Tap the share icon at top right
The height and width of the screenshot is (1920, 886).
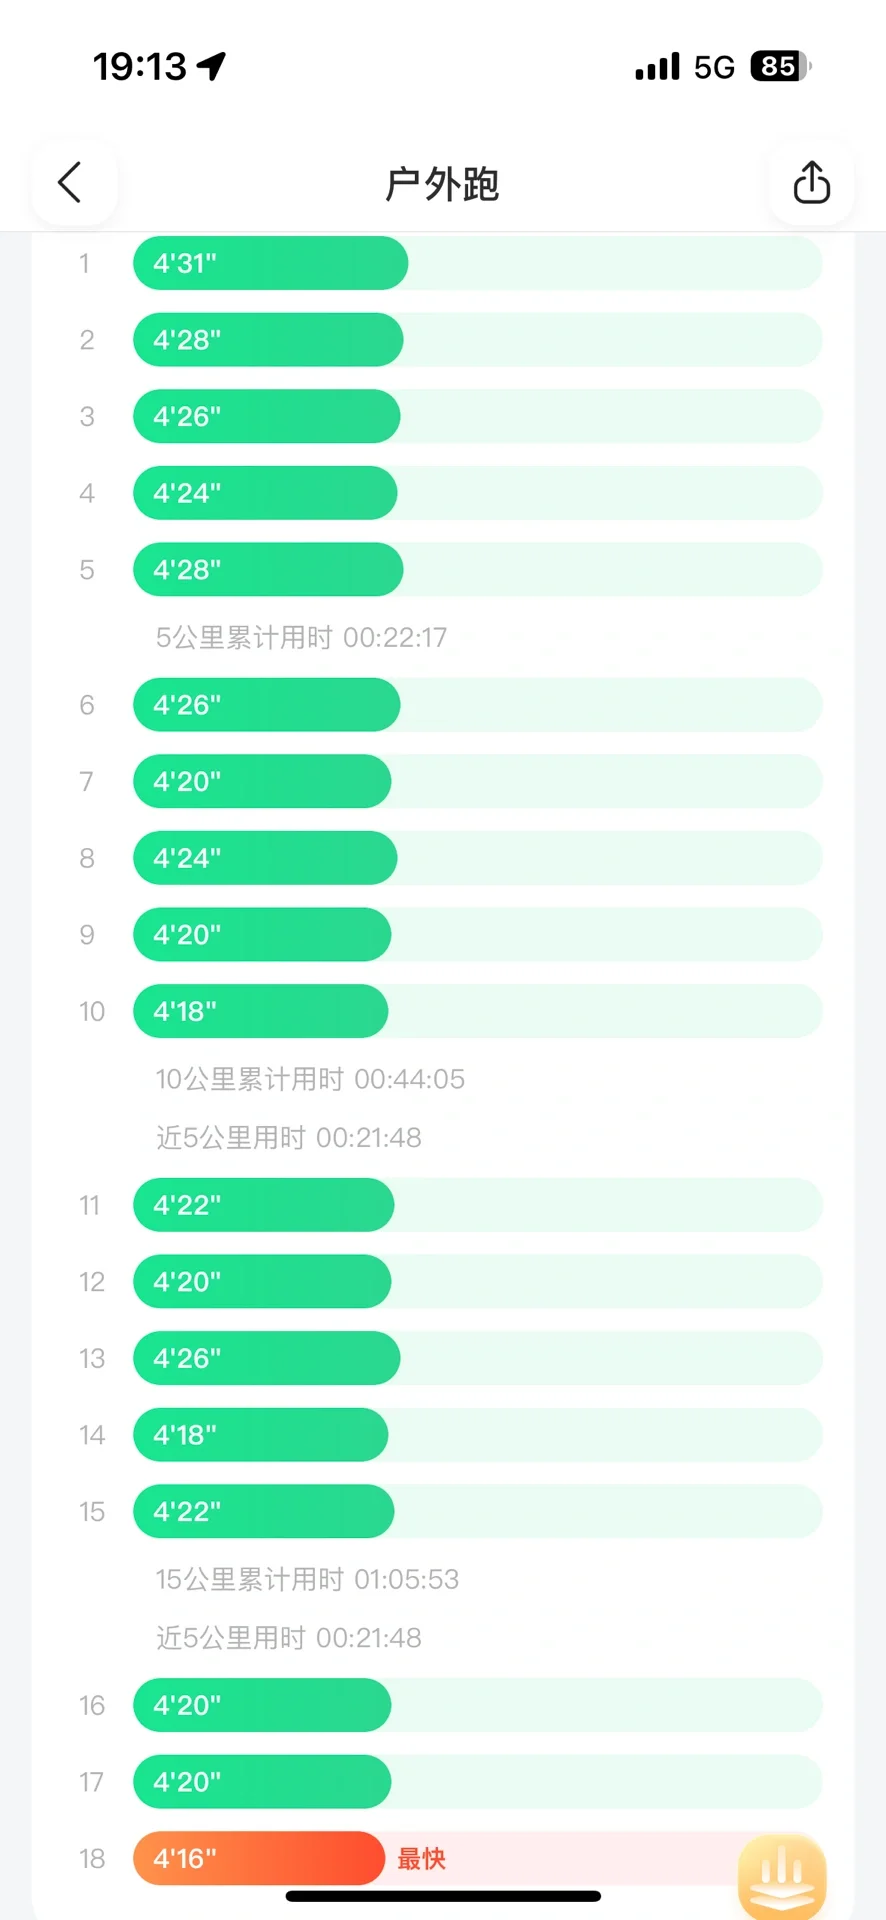(811, 183)
